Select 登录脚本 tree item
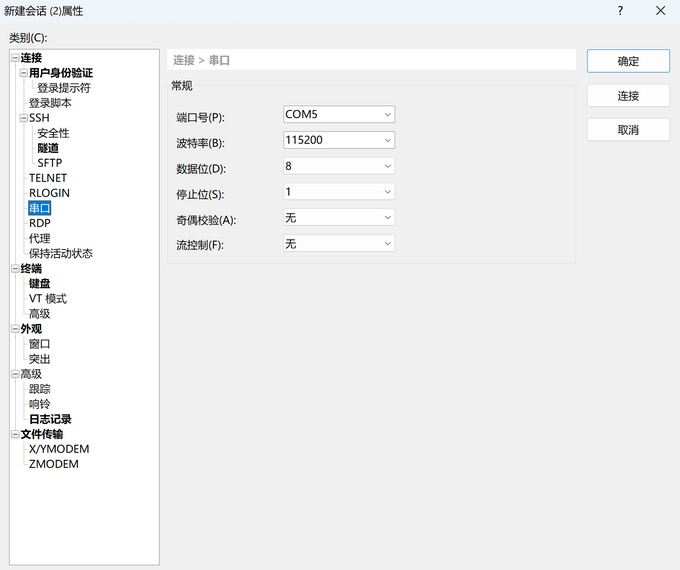The image size is (680, 570). point(50,103)
